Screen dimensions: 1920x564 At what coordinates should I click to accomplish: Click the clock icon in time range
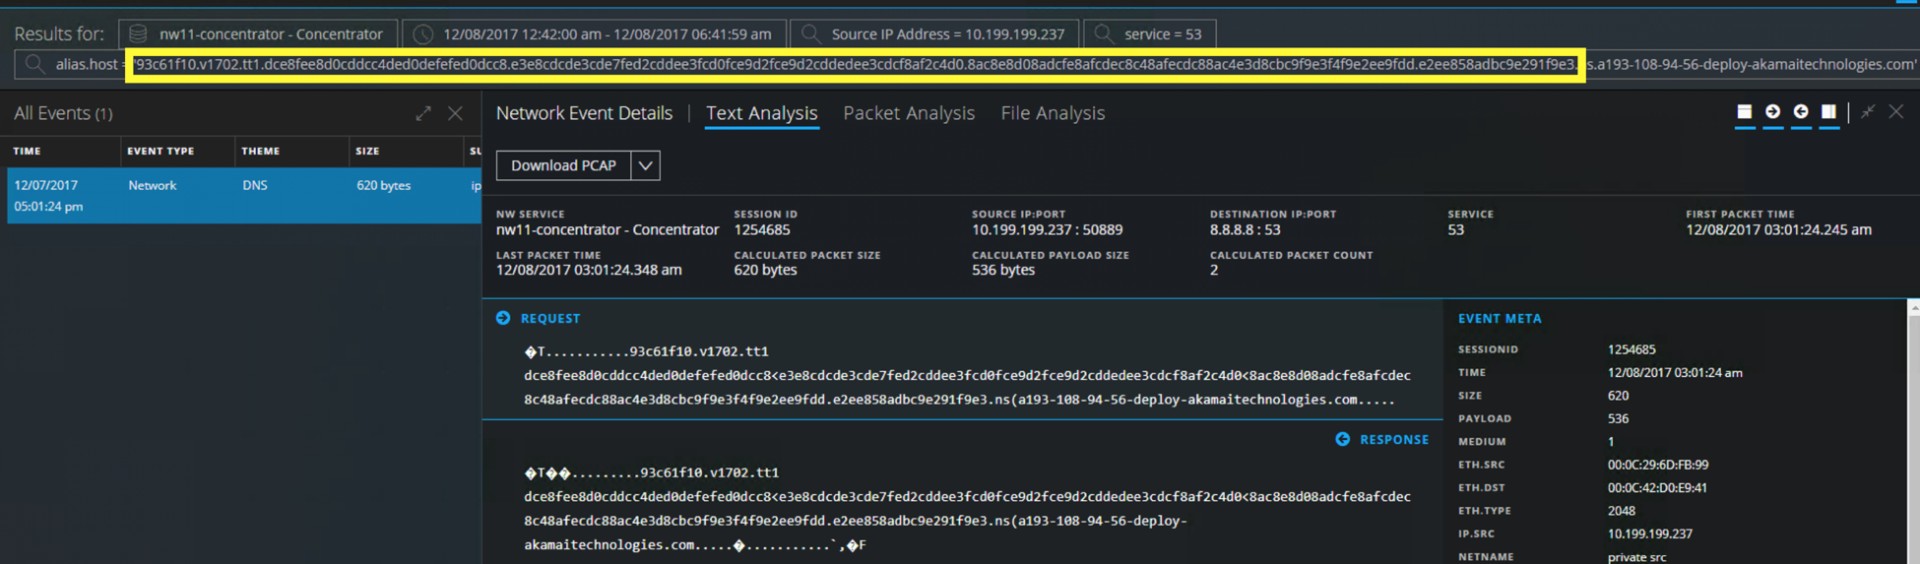click(x=423, y=34)
